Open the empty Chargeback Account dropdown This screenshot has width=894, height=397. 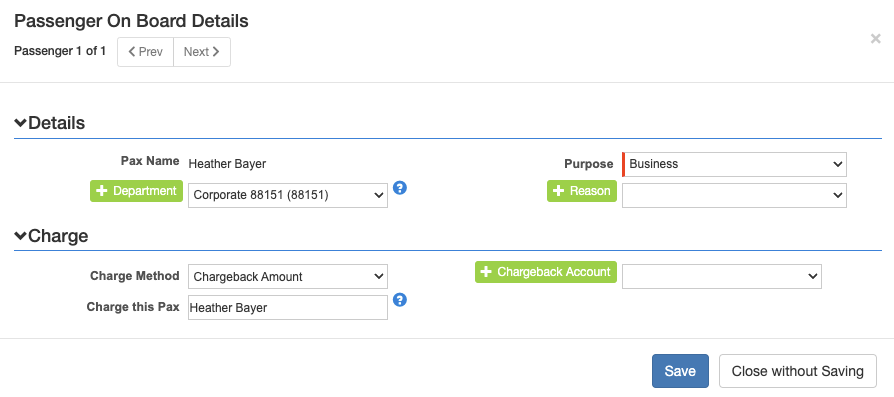722,276
